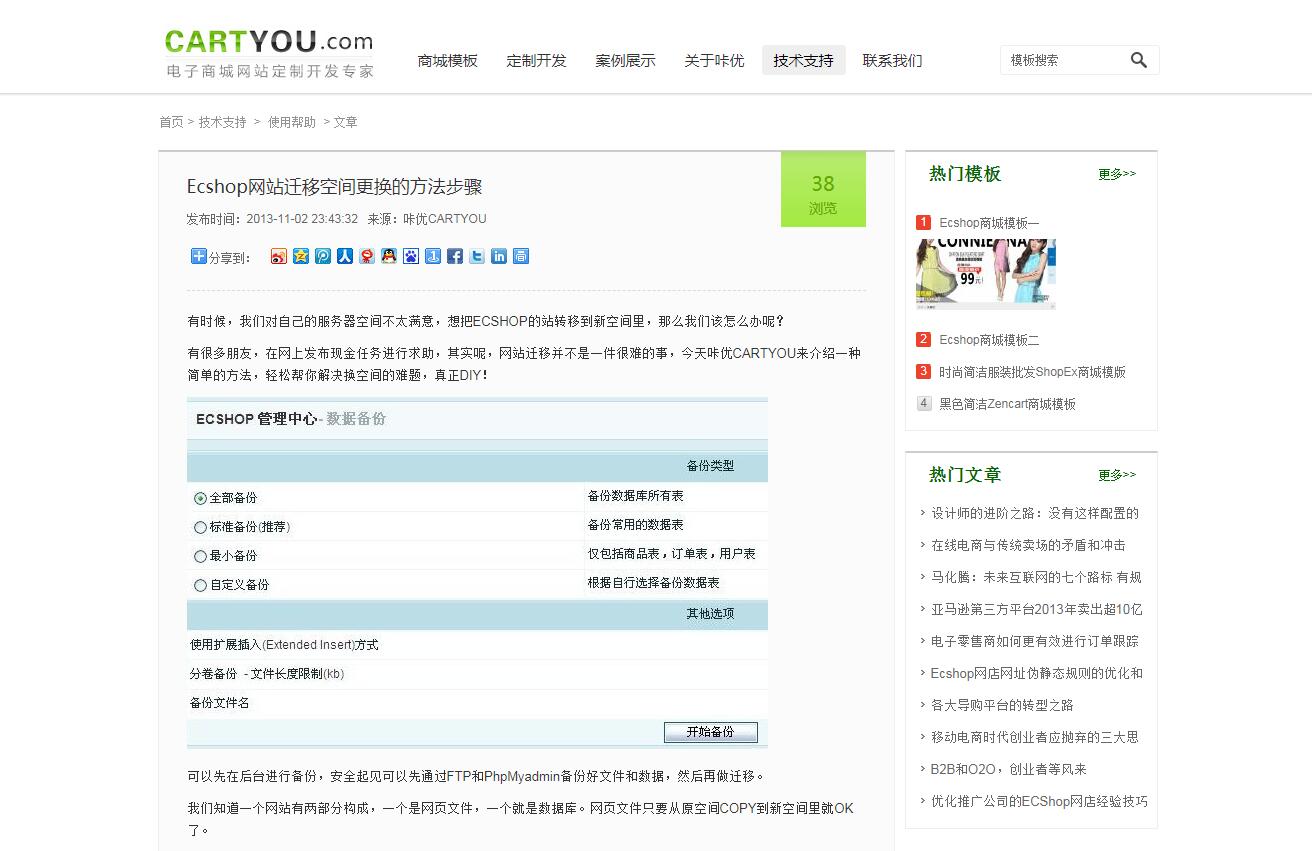The image size is (1312, 851).
Task: Share article to Qzone star icon
Action: click(301, 257)
